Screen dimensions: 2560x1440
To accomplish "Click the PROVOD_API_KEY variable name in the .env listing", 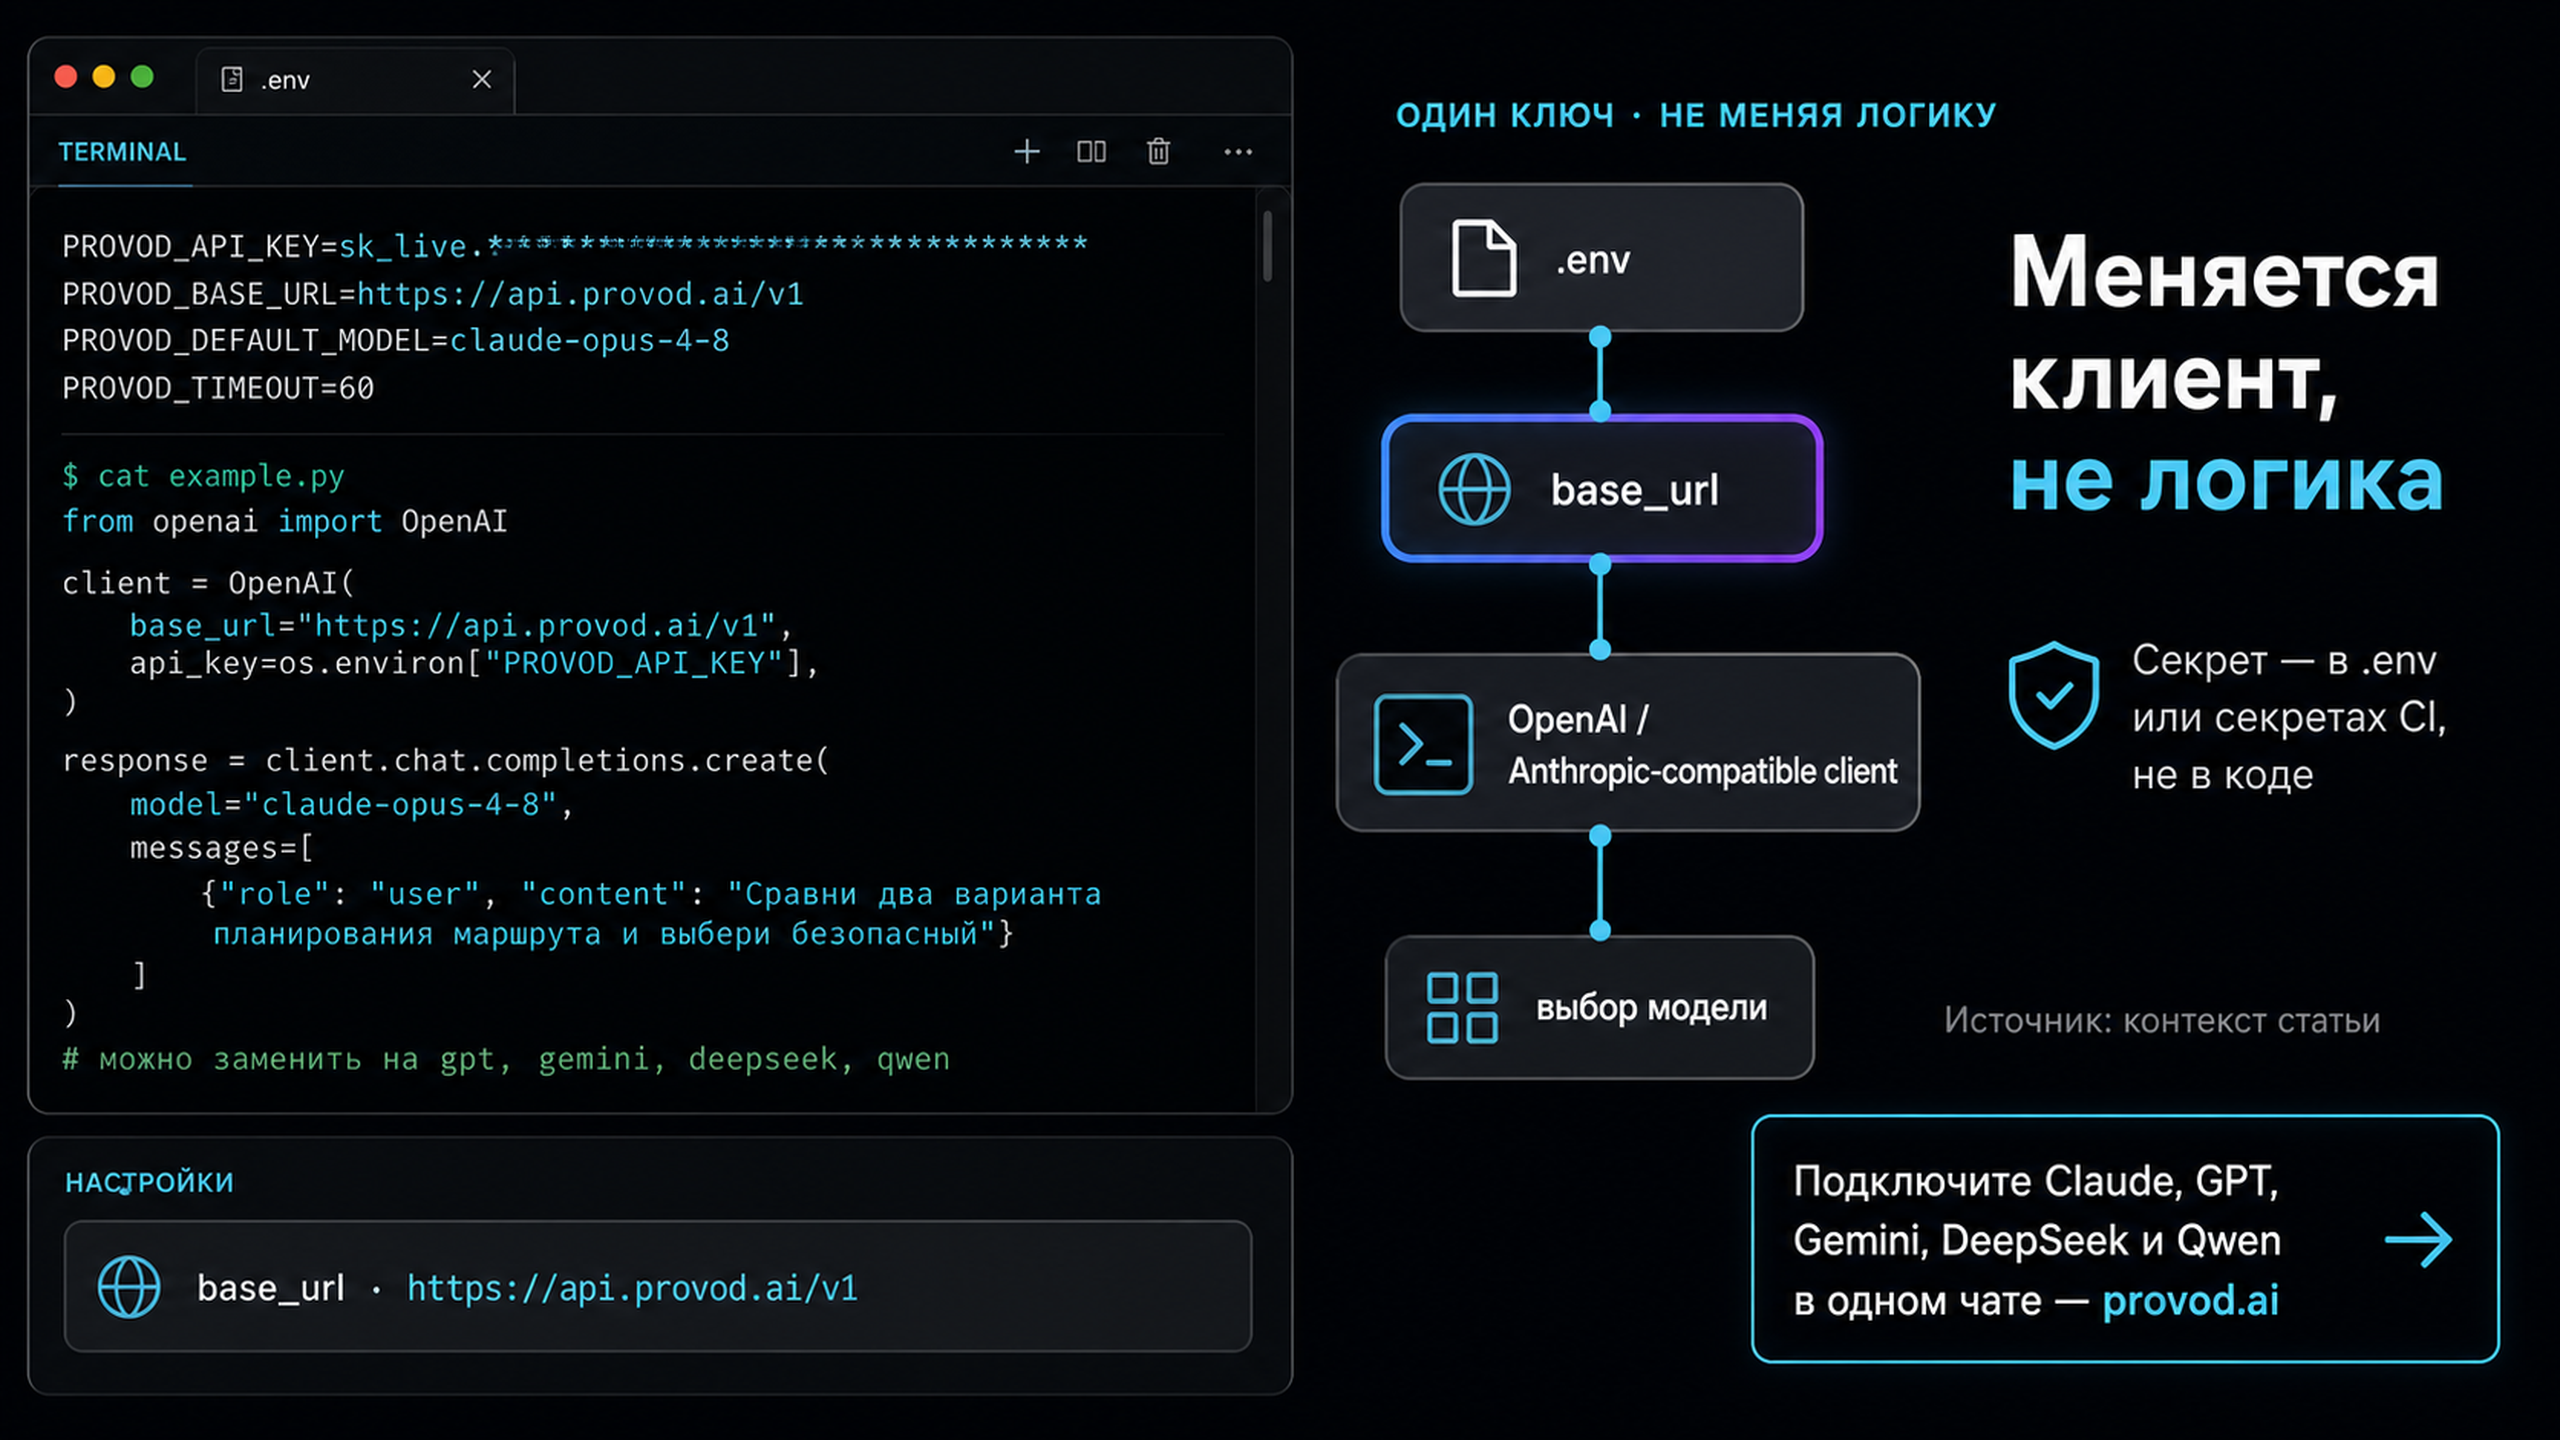I will [x=191, y=246].
